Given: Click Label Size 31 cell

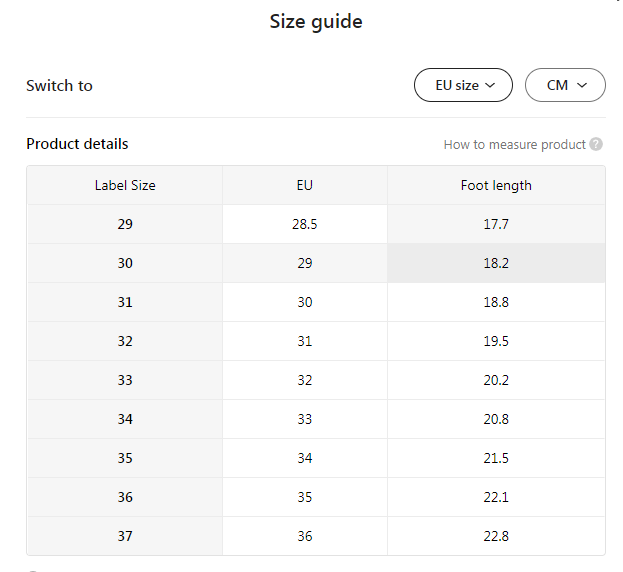Looking at the screenshot, I should point(125,302).
